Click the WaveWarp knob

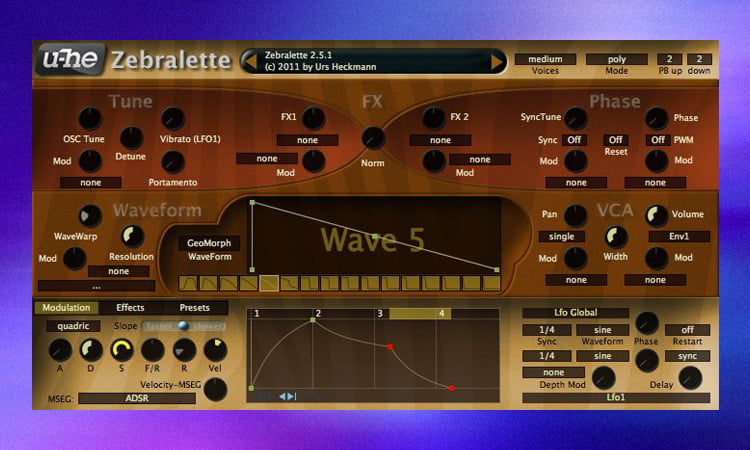click(x=90, y=215)
